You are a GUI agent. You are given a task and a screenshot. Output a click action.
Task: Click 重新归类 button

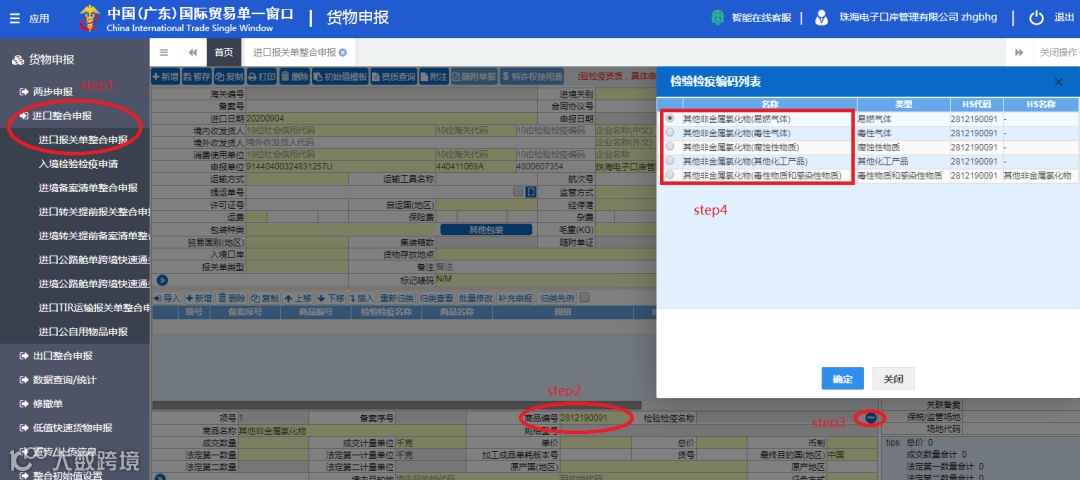coord(396,298)
